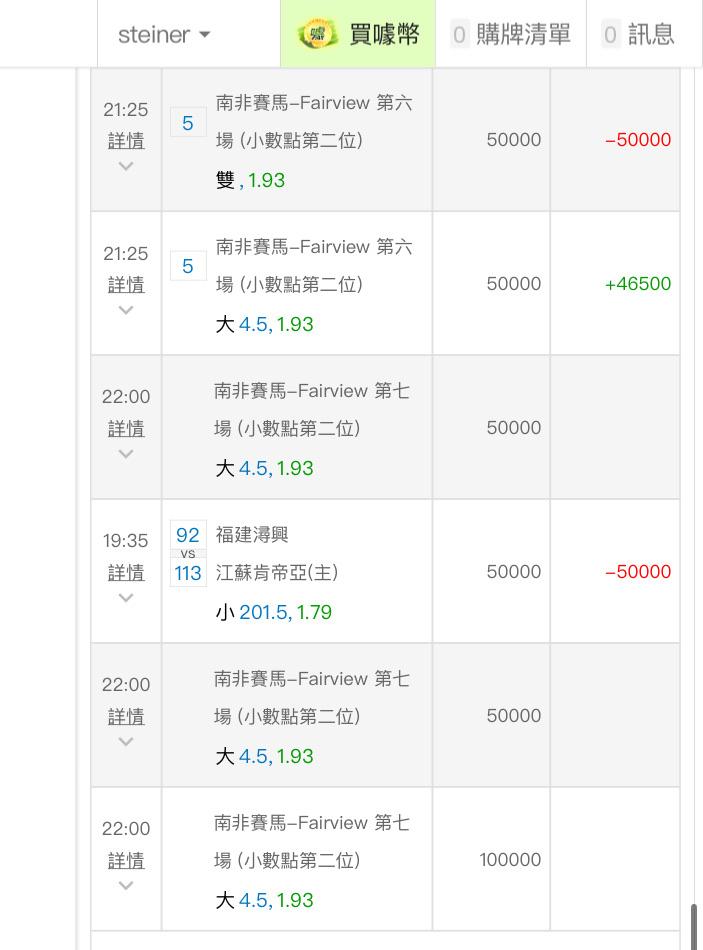The width and height of the screenshot is (703, 950).
Task: Expand chevron under first 21:25 row
Action: pyautogui.click(x=125, y=165)
